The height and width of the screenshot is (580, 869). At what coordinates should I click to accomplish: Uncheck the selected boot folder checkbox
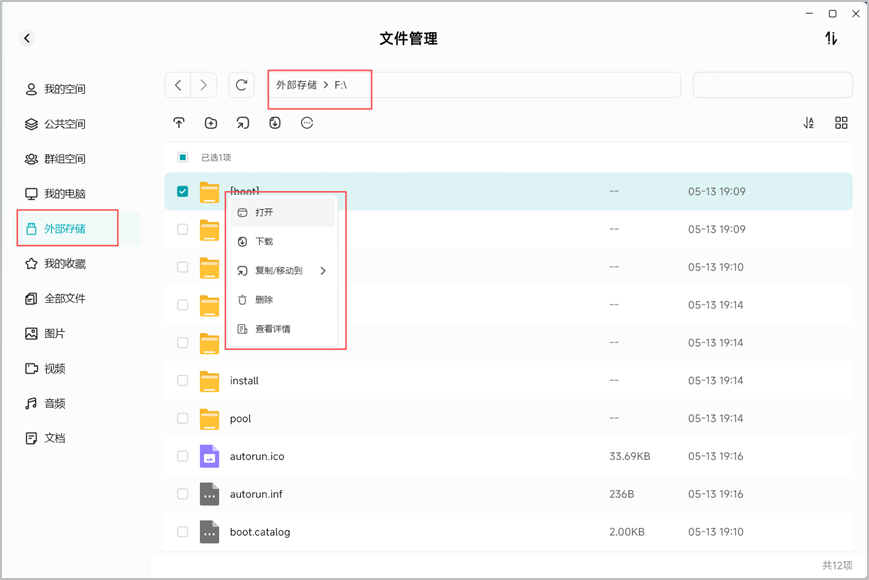click(x=182, y=191)
